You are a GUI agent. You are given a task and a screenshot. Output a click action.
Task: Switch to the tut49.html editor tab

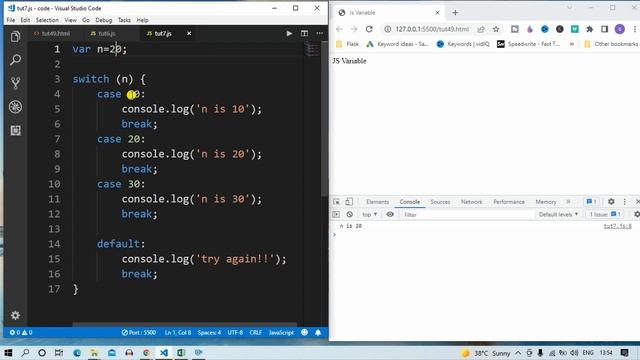click(52, 33)
